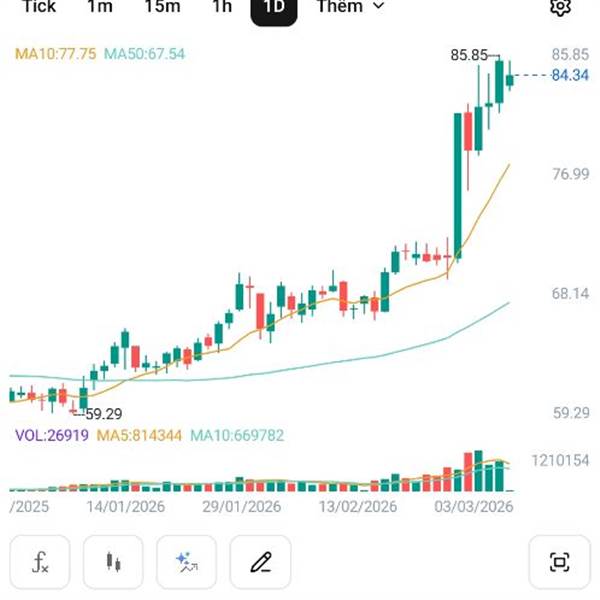This screenshot has width=600, height=600.
Task: Open the AI sparkle trend analysis tool
Action: coord(187,562)
